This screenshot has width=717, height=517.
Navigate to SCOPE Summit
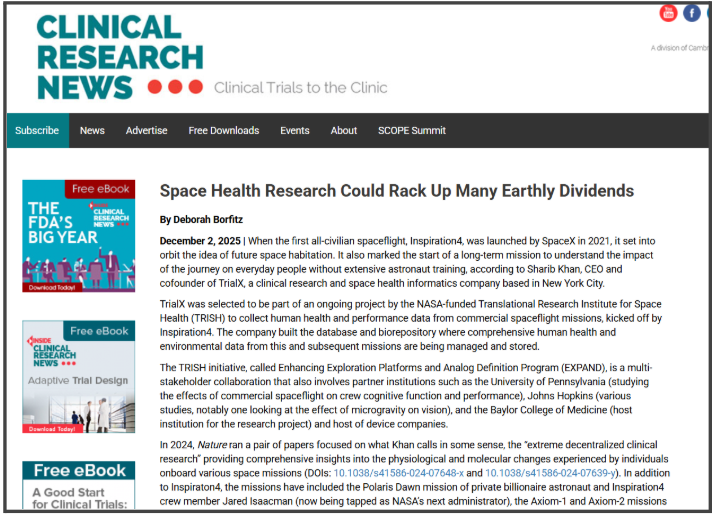coord(412,130)
